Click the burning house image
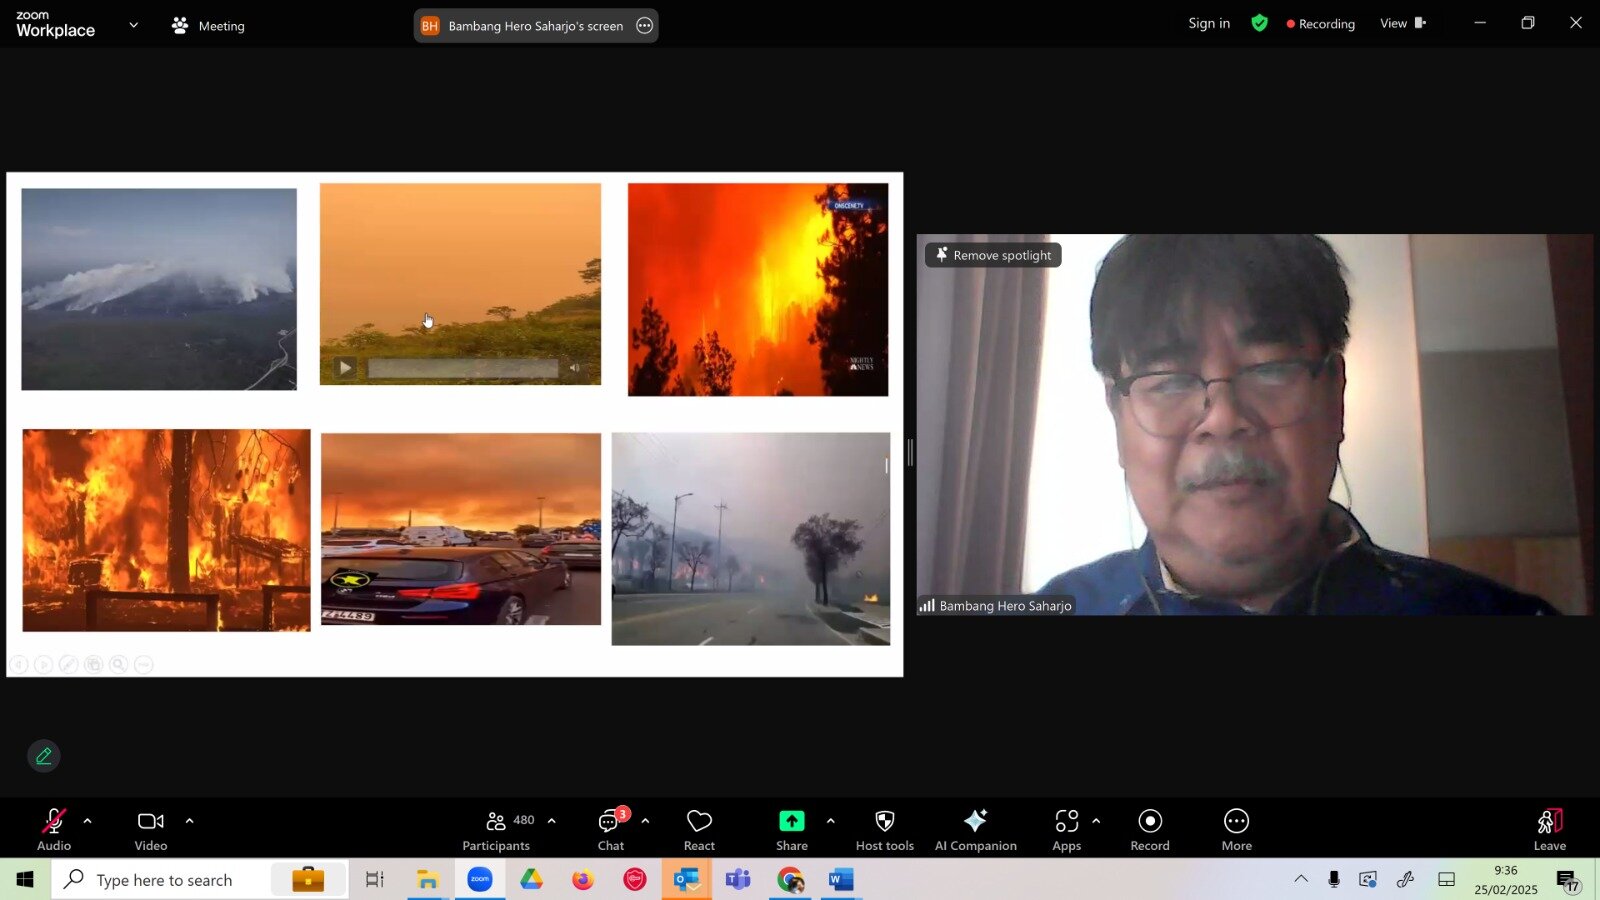The width and height of the screenshot is (1600, 900). click(166, 530)
